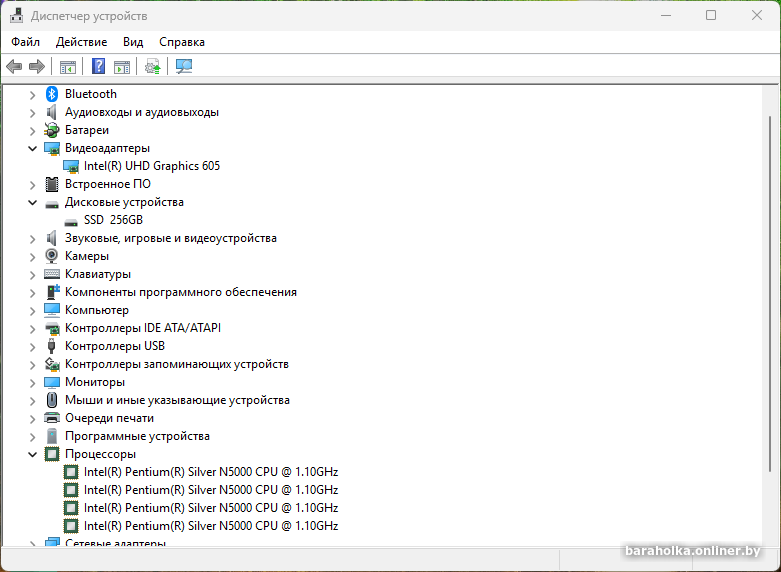Open the Действие menu
Viewport: 781px width, 572px height.
point(82,42)
